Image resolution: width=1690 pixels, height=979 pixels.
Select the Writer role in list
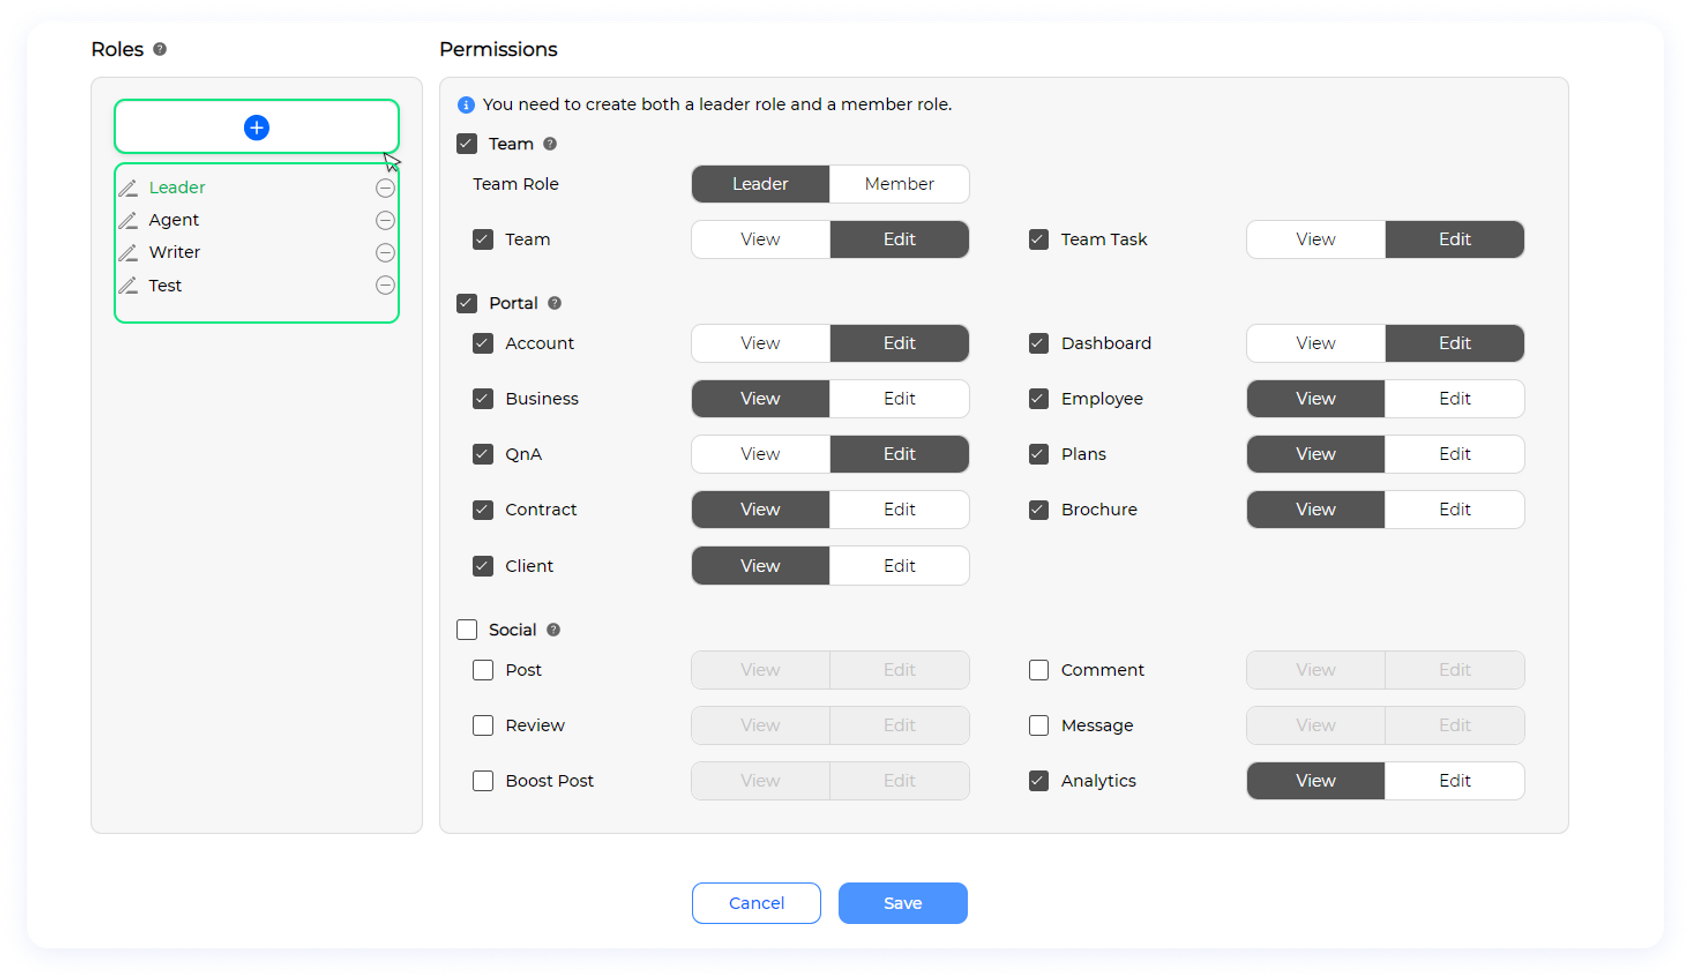pos(175,253)
